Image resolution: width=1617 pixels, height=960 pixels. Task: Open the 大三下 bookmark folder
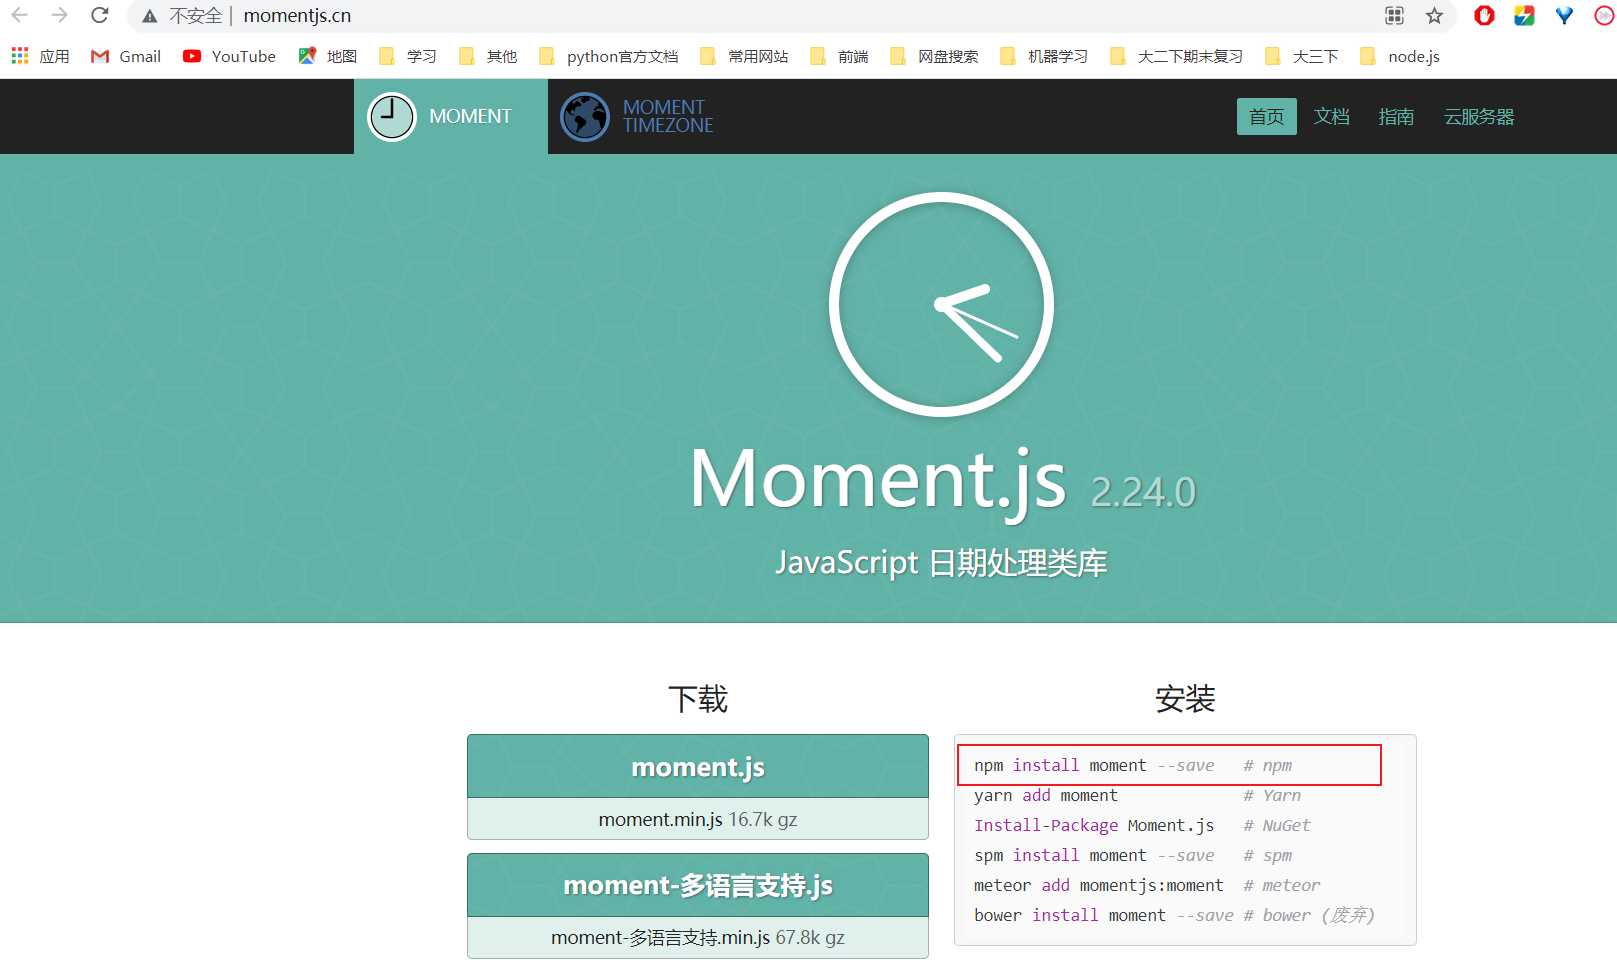pos(1301,56)
